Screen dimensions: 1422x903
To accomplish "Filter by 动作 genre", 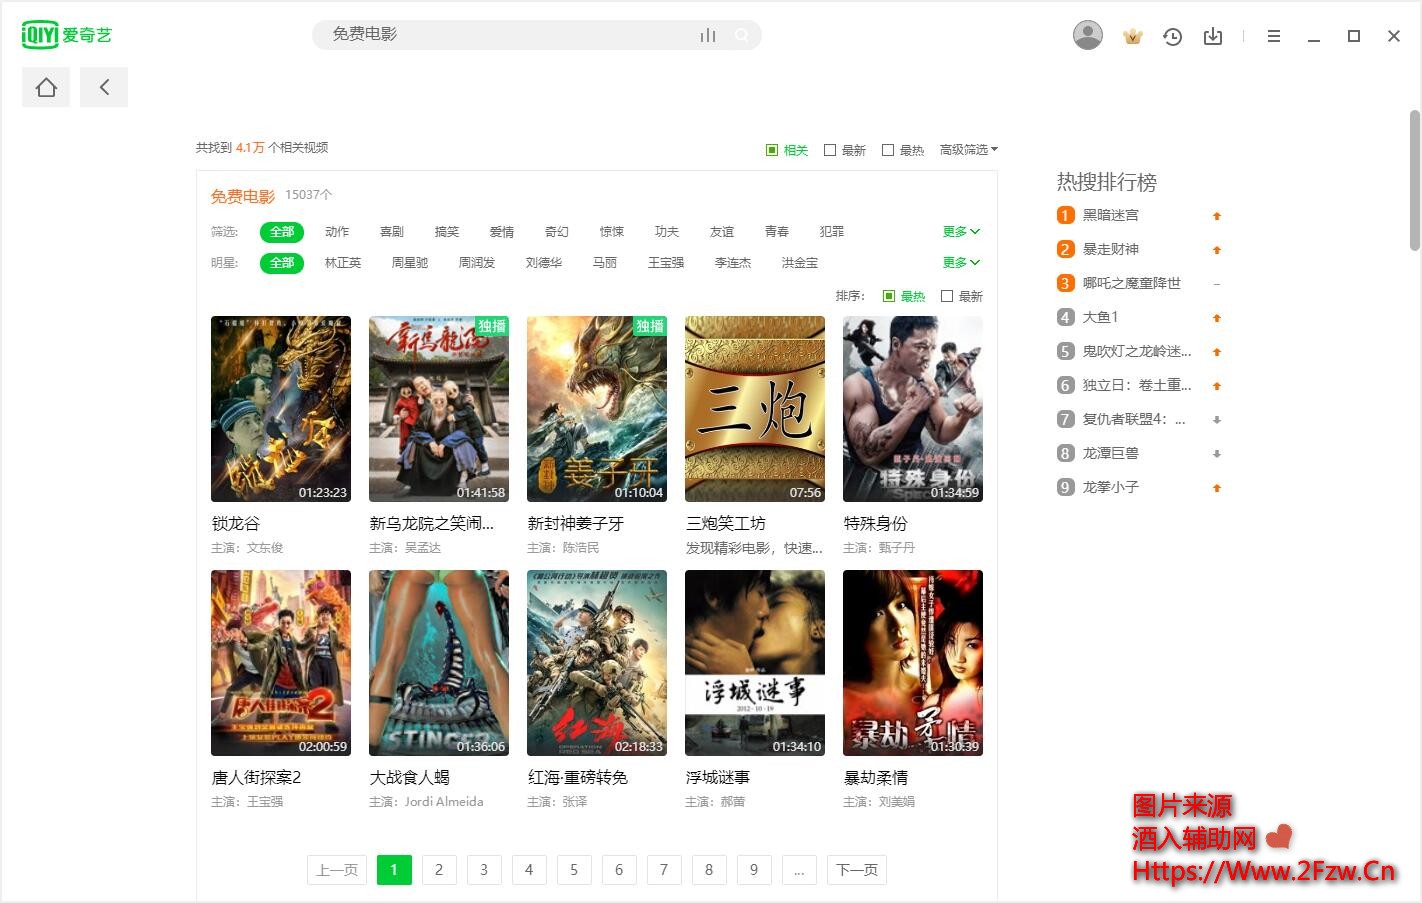I will tap(337, 231).
